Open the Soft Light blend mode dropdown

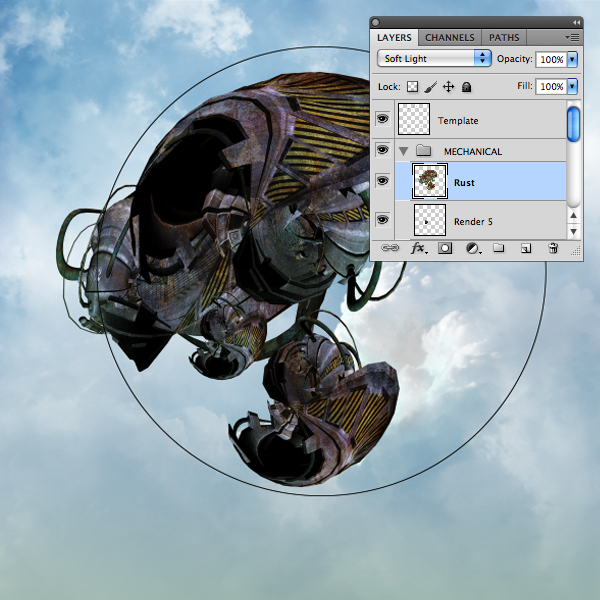coord(434,59)
